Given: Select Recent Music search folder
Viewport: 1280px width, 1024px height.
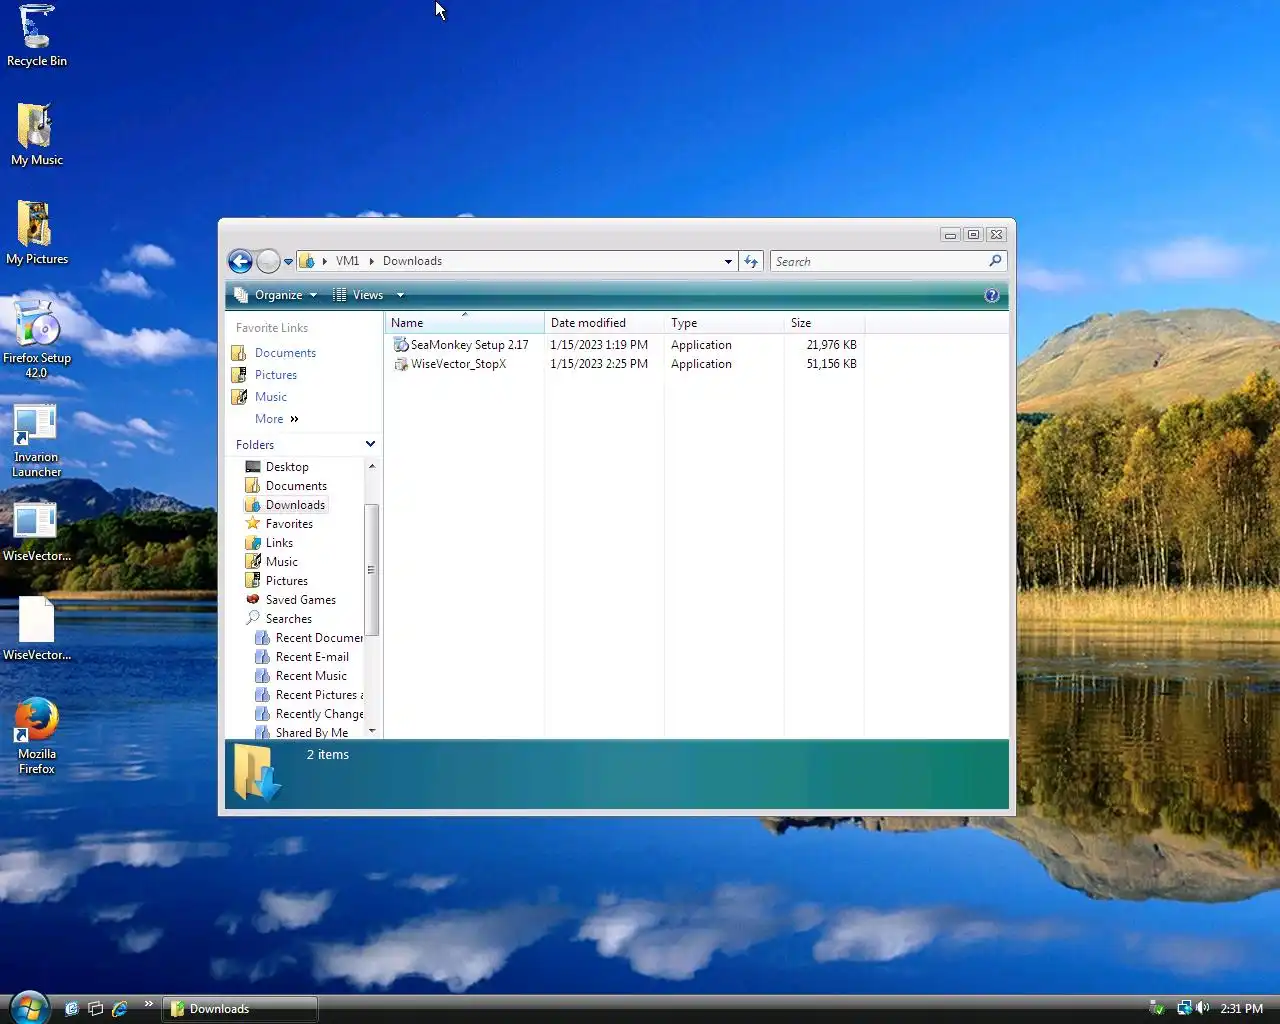Looking at the screenshot, I should tap(311, 676).
